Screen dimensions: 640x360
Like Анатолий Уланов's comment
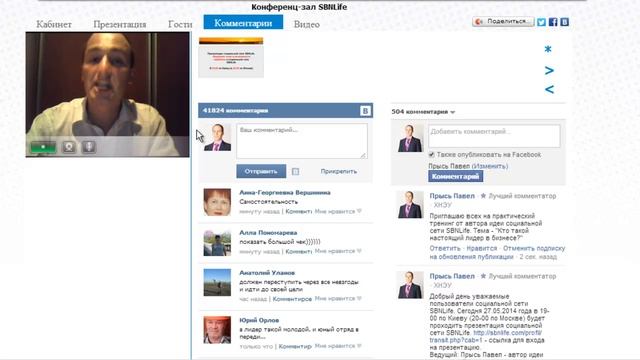click(338, 299)
